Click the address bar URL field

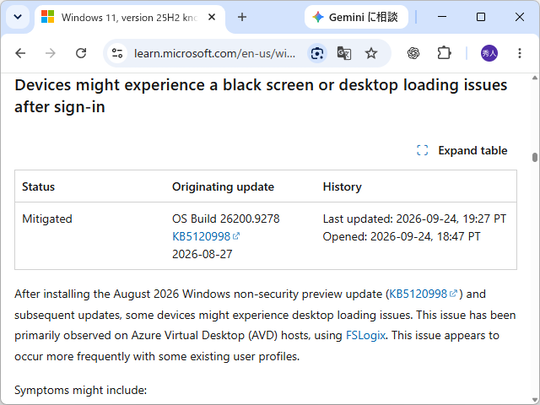click(x=215, y=53)
